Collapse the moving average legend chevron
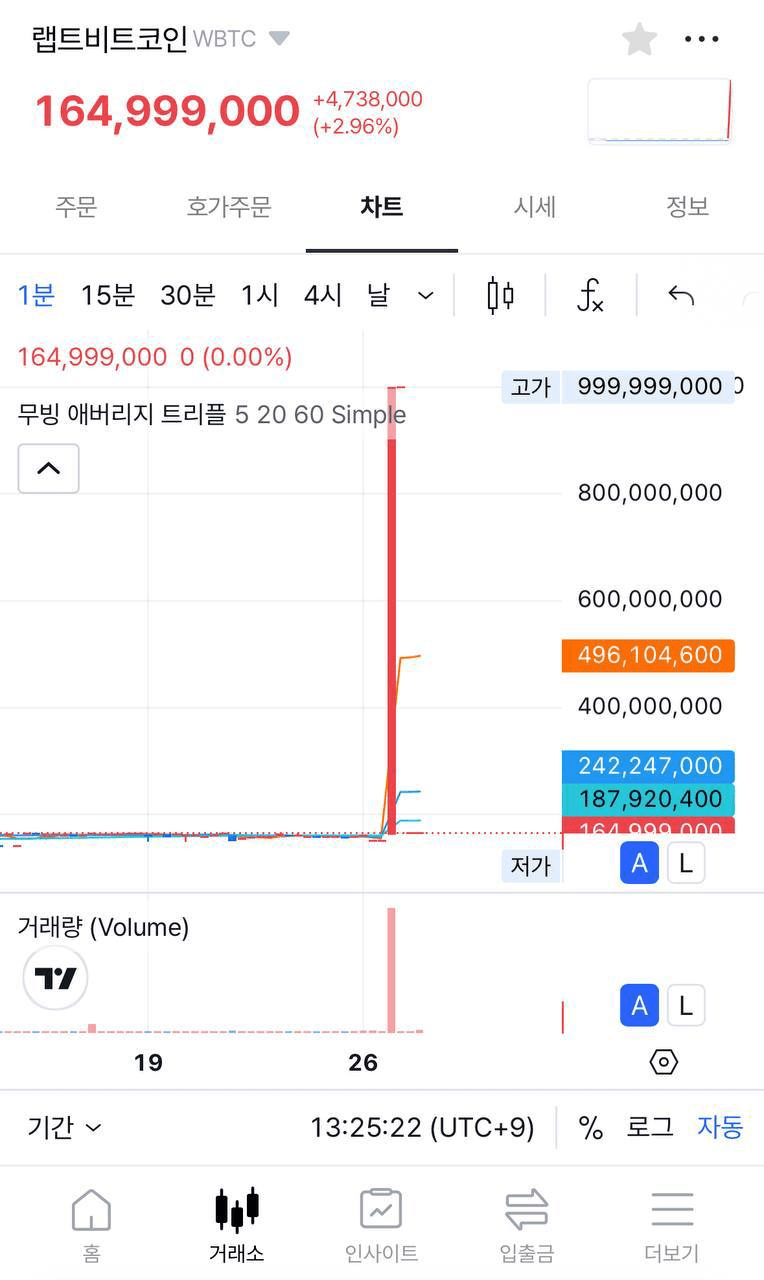This screenshot has height=1280, width=764. (48, 468)
